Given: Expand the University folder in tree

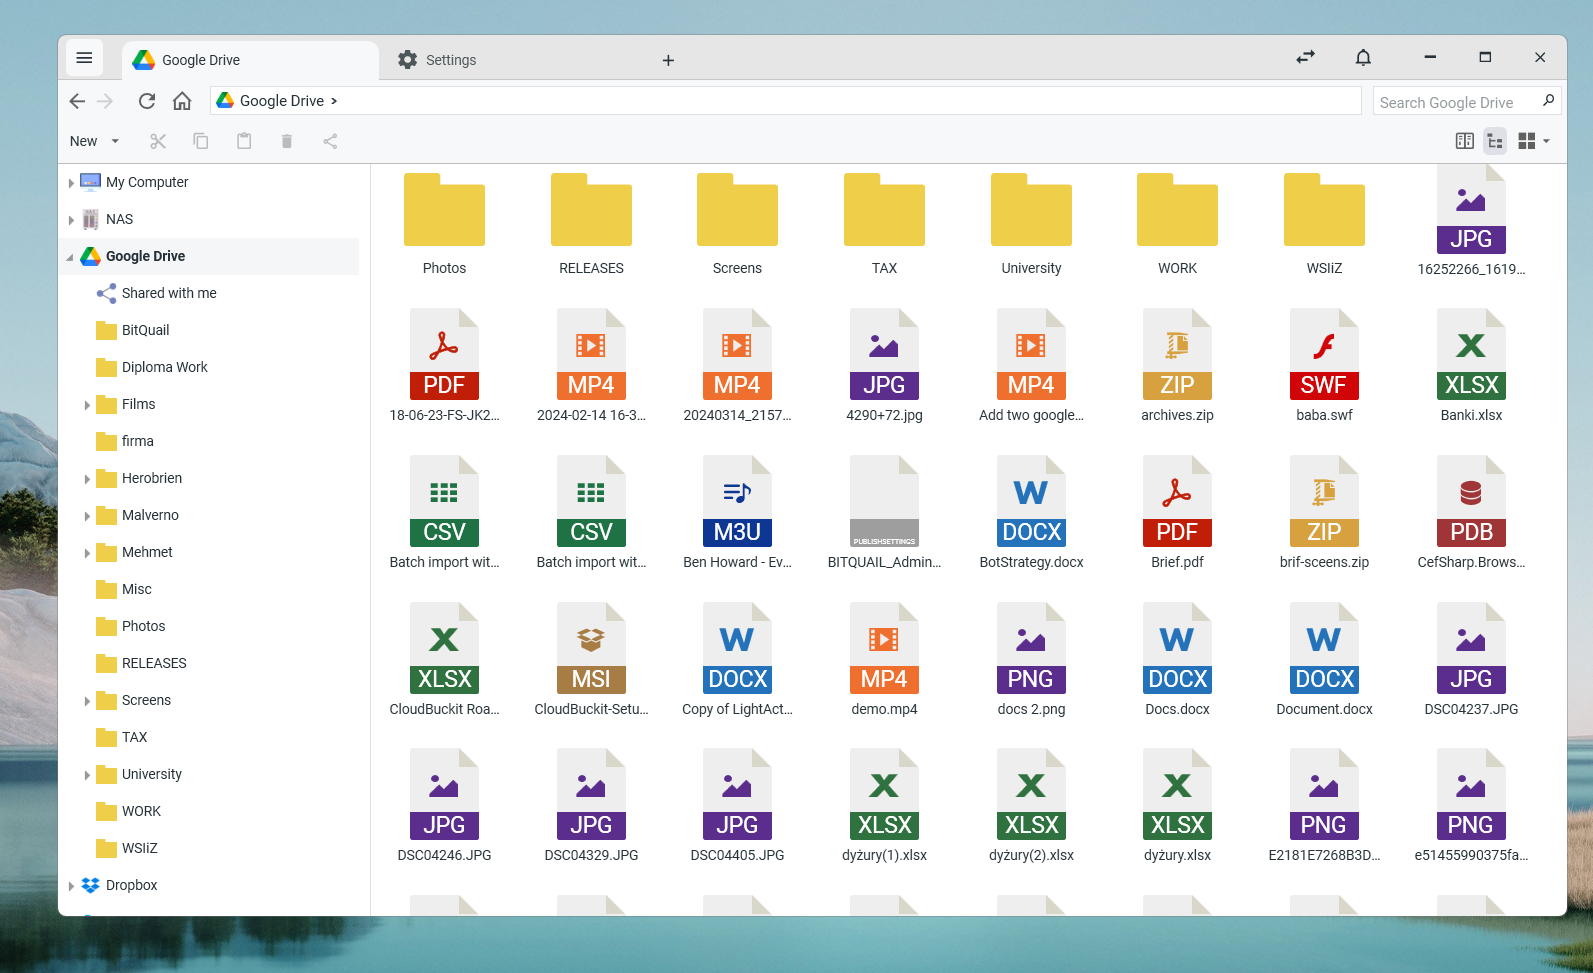Looking at the screenshot, I should pyautogui.click(x=87, y=775).
